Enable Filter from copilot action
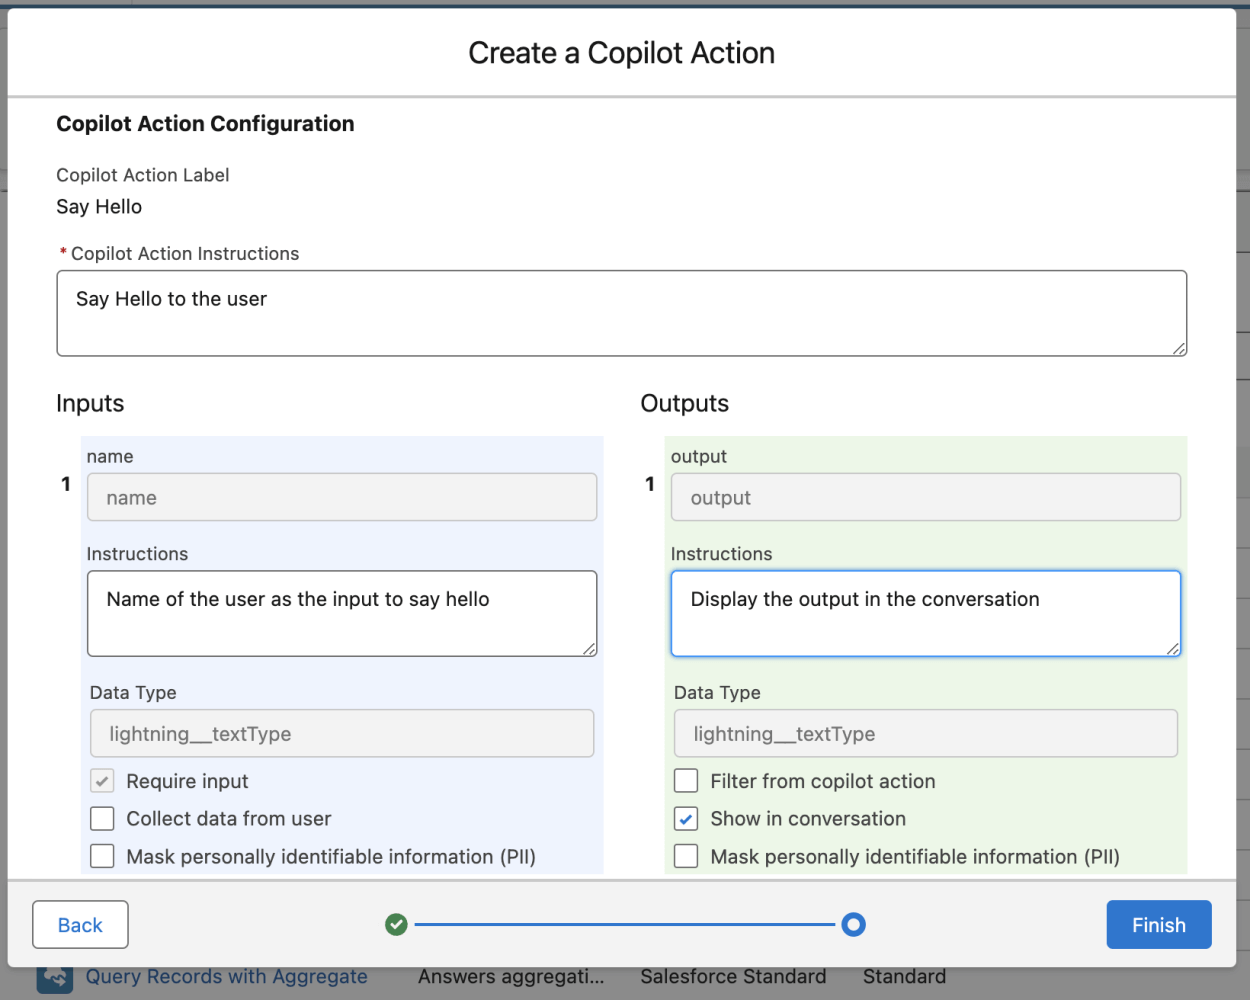This screenshot has height=1000, width=1250. click(x=686, y=781)
